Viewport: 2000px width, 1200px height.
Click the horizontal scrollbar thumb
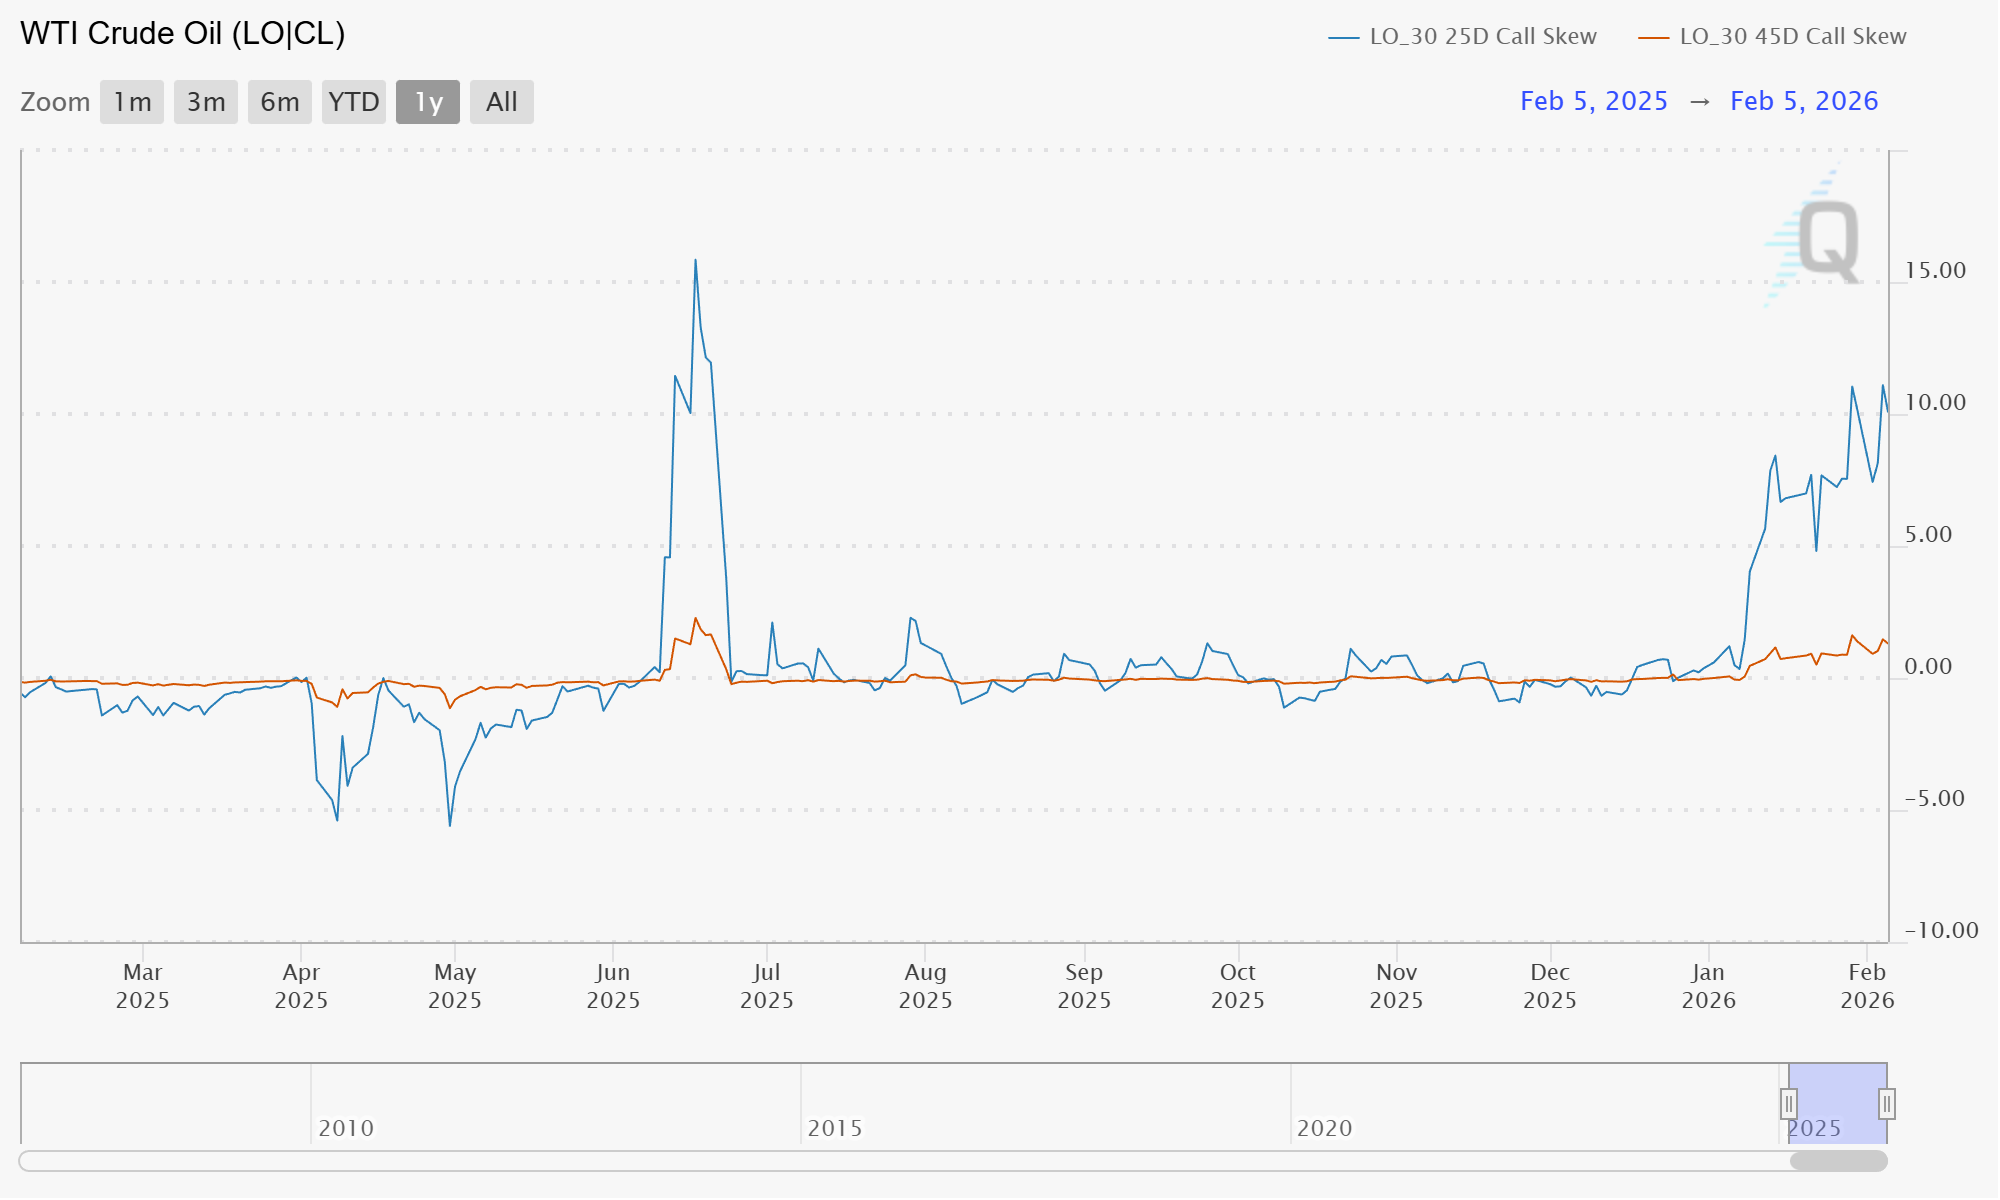click(1838, 1161)
